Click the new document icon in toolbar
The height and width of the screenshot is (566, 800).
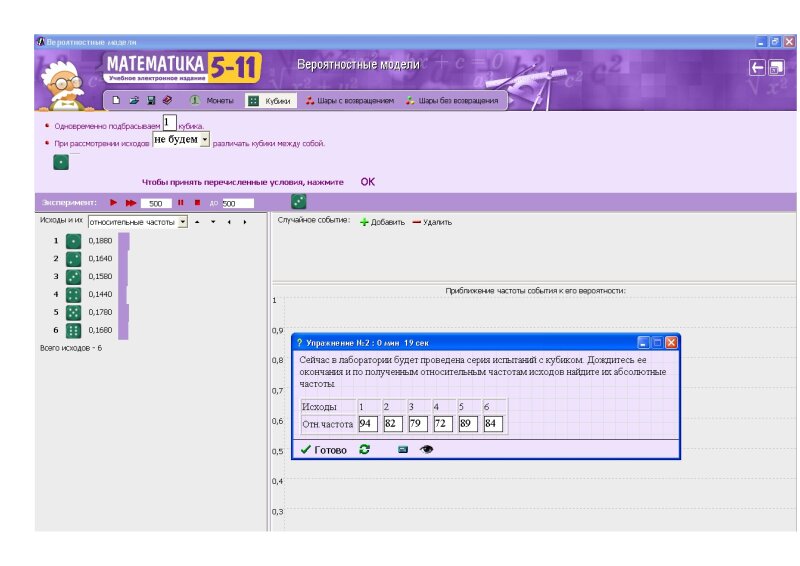(x=116, y=100)
